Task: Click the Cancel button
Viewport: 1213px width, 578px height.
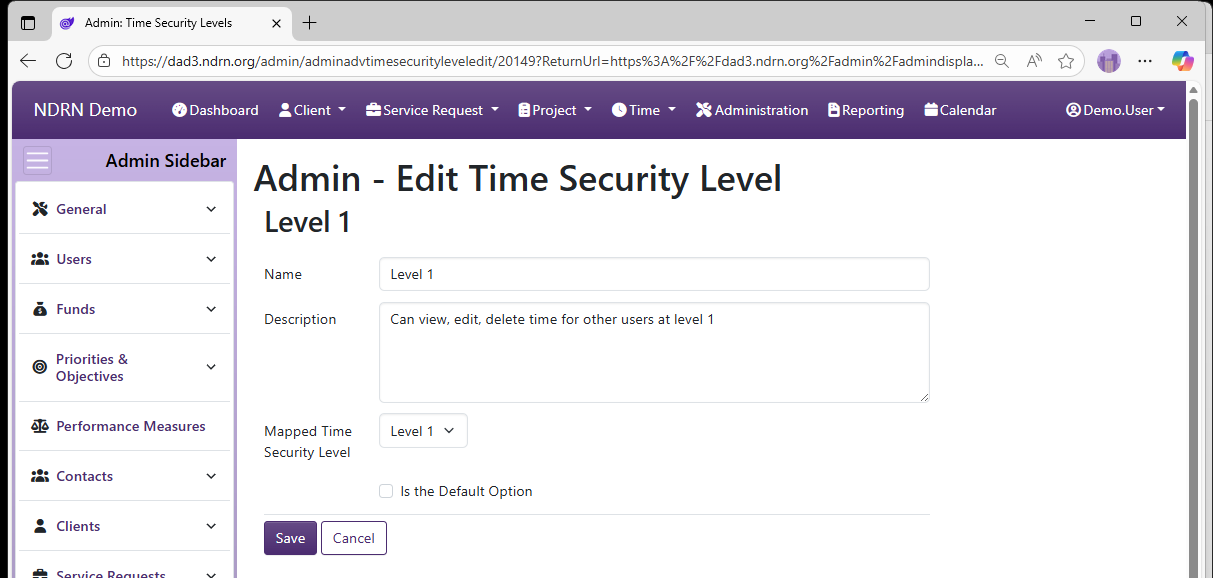Action: click(354, 538)
